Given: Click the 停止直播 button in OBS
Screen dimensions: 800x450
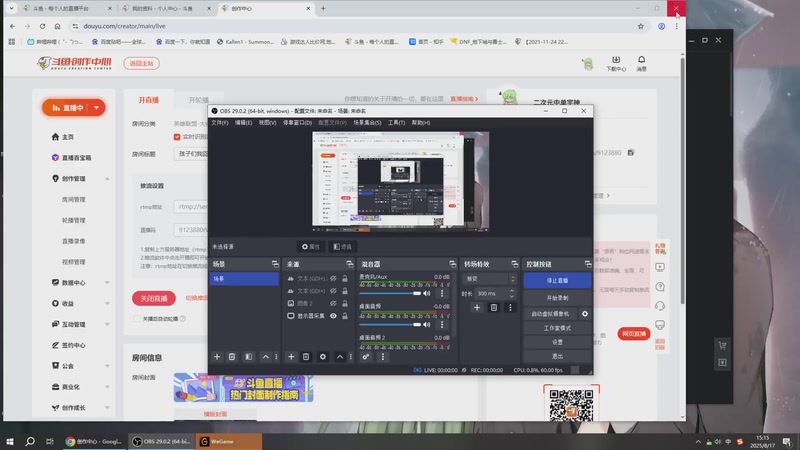Looking at the screenshot, I should [557, 281].
